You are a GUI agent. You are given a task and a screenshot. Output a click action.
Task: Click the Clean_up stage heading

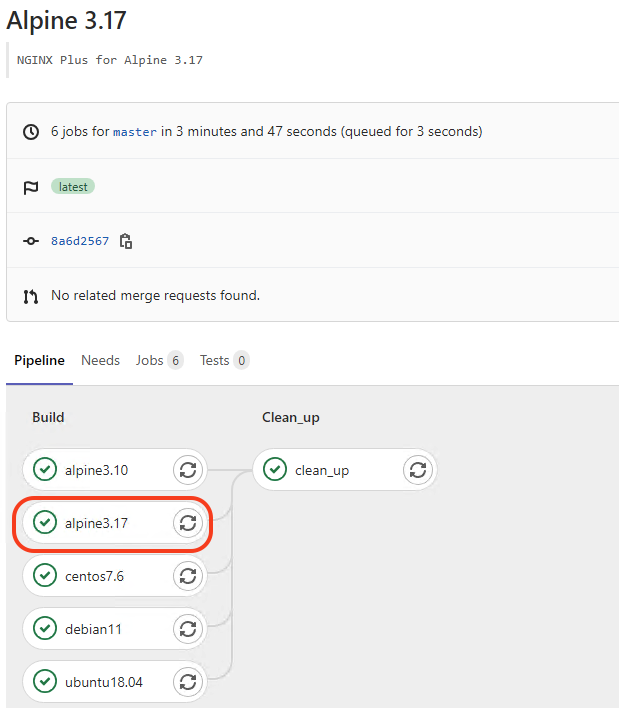click(x=291, y=418)
